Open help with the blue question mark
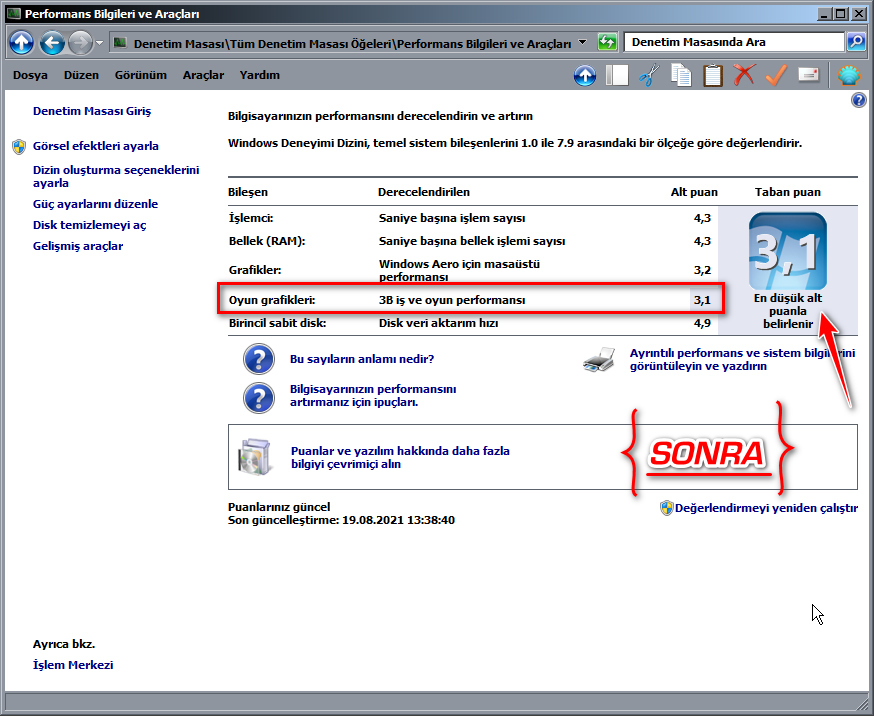Viewport: 874px width, 716px height. pos(858,100)
